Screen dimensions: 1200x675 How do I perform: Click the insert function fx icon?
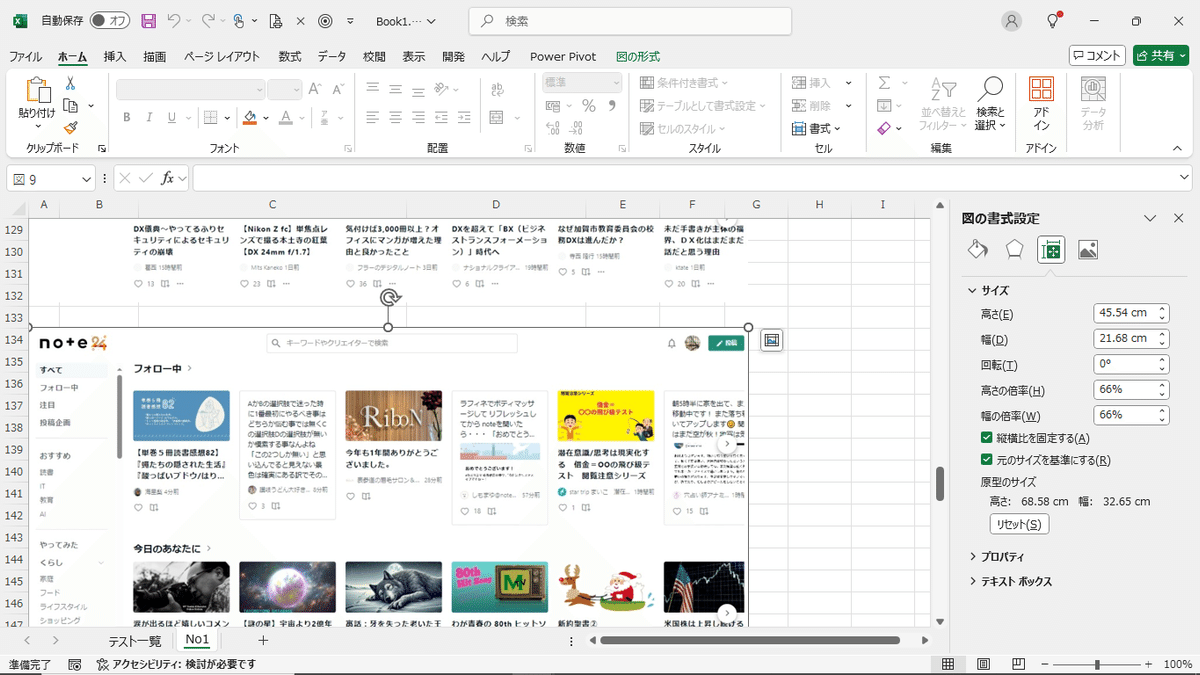tap(169, 178)
